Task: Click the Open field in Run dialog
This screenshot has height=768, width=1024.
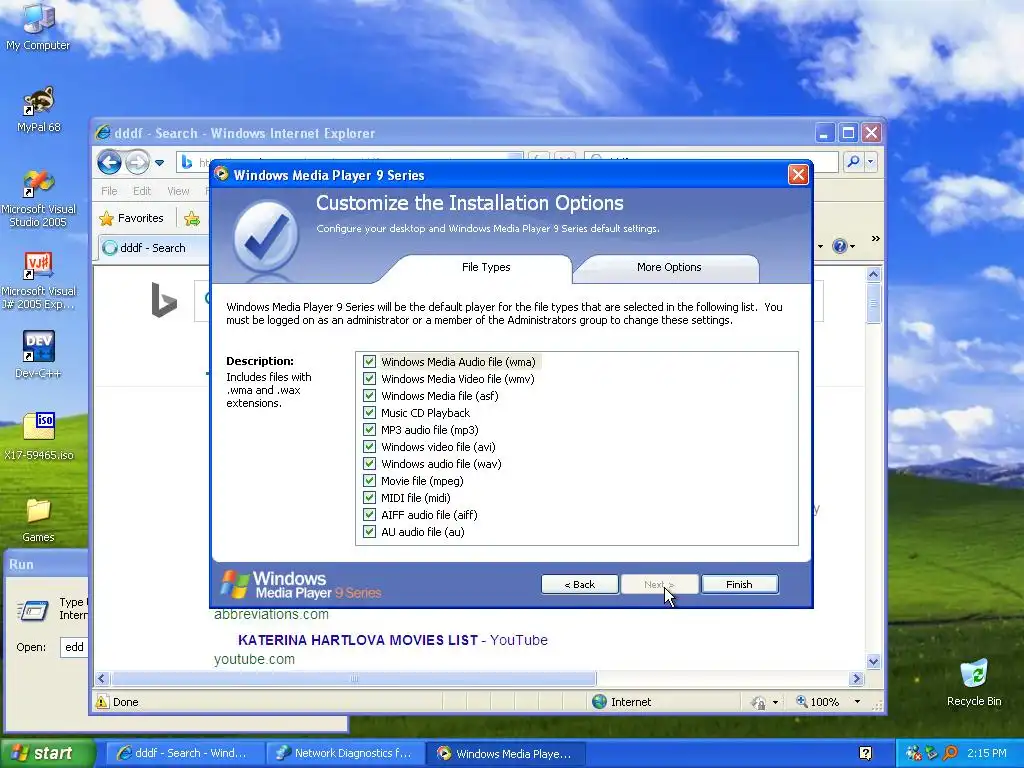Action: coord(74,647)
